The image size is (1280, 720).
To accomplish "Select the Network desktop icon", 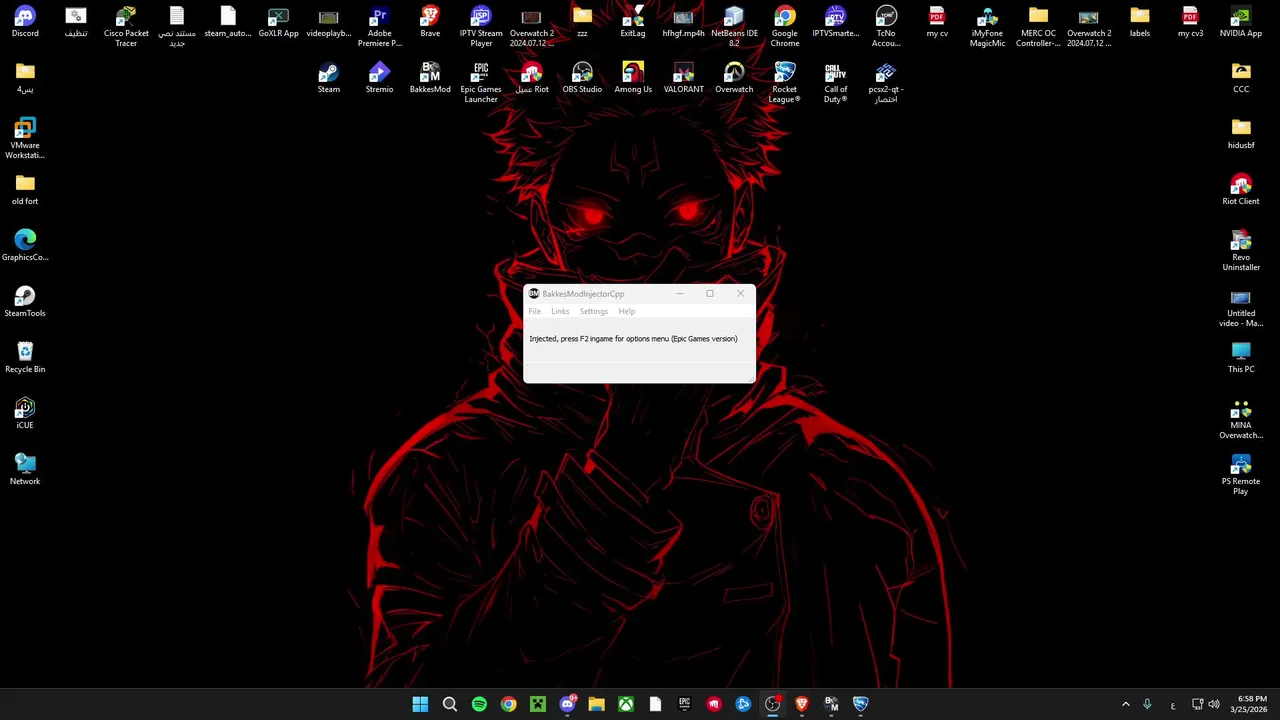I will (25, 470).
